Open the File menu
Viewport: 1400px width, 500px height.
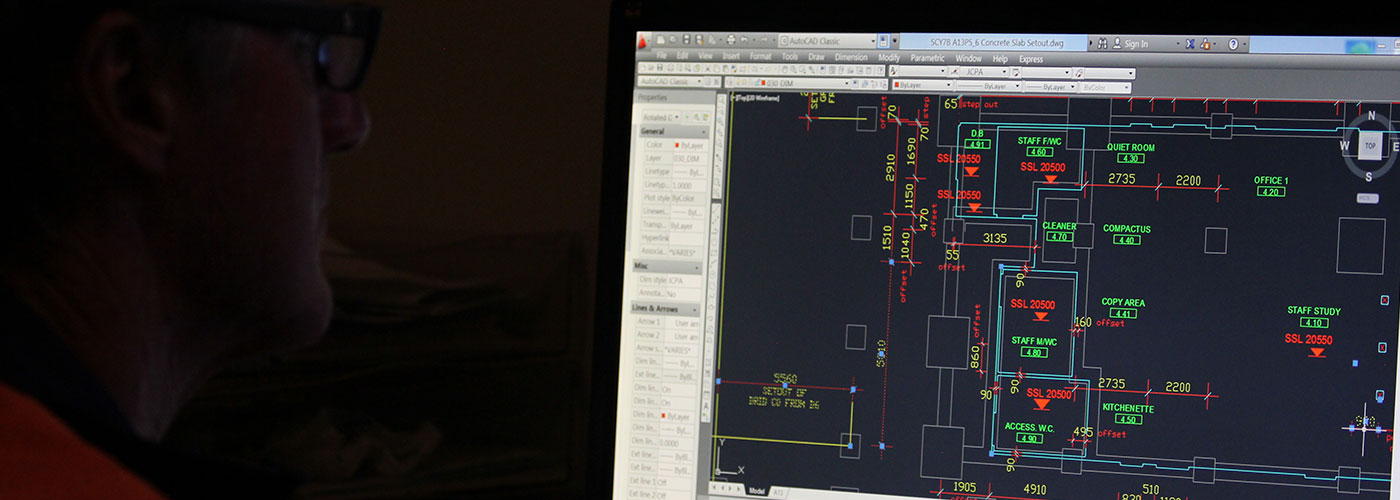pos(661,57)
